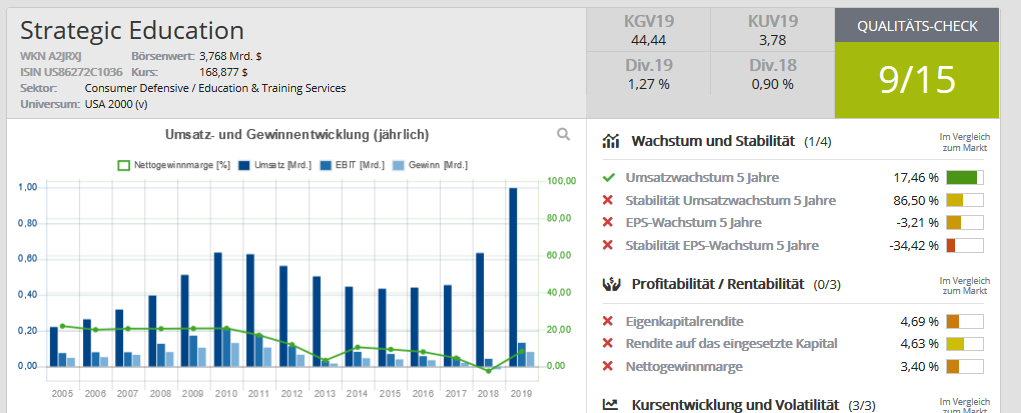Click the red X beside Nettogewinnmarge
Screen dimensions: 1021x413
coord(608,367)
